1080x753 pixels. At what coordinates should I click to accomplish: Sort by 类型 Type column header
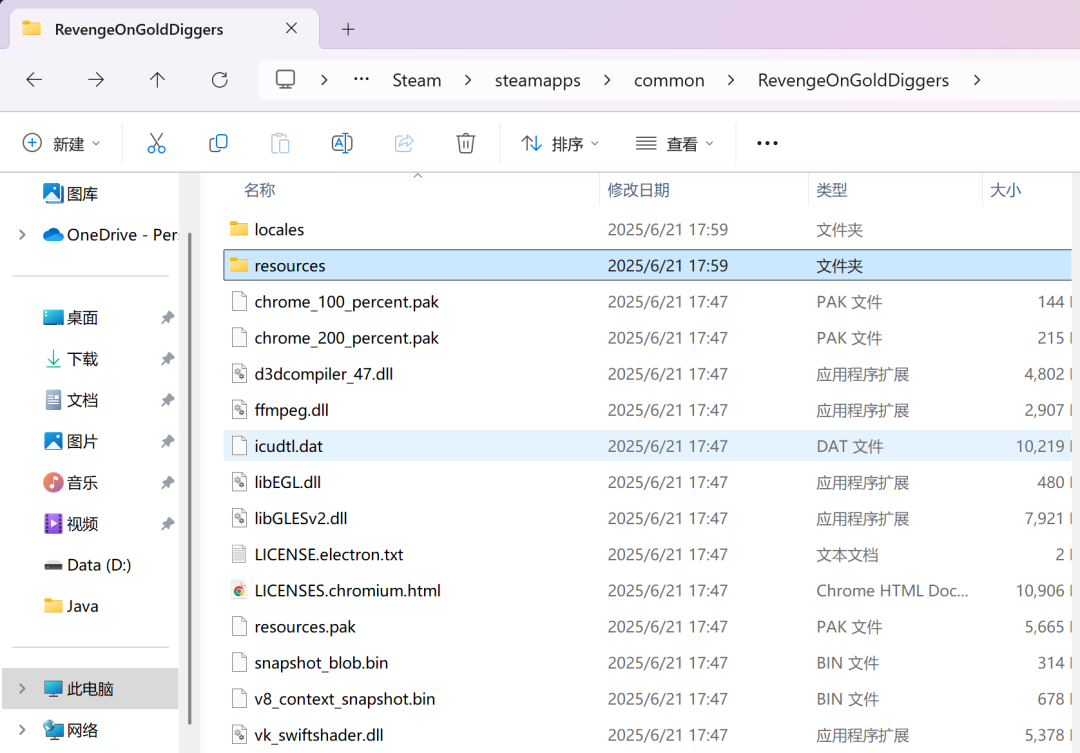(831, 190)
